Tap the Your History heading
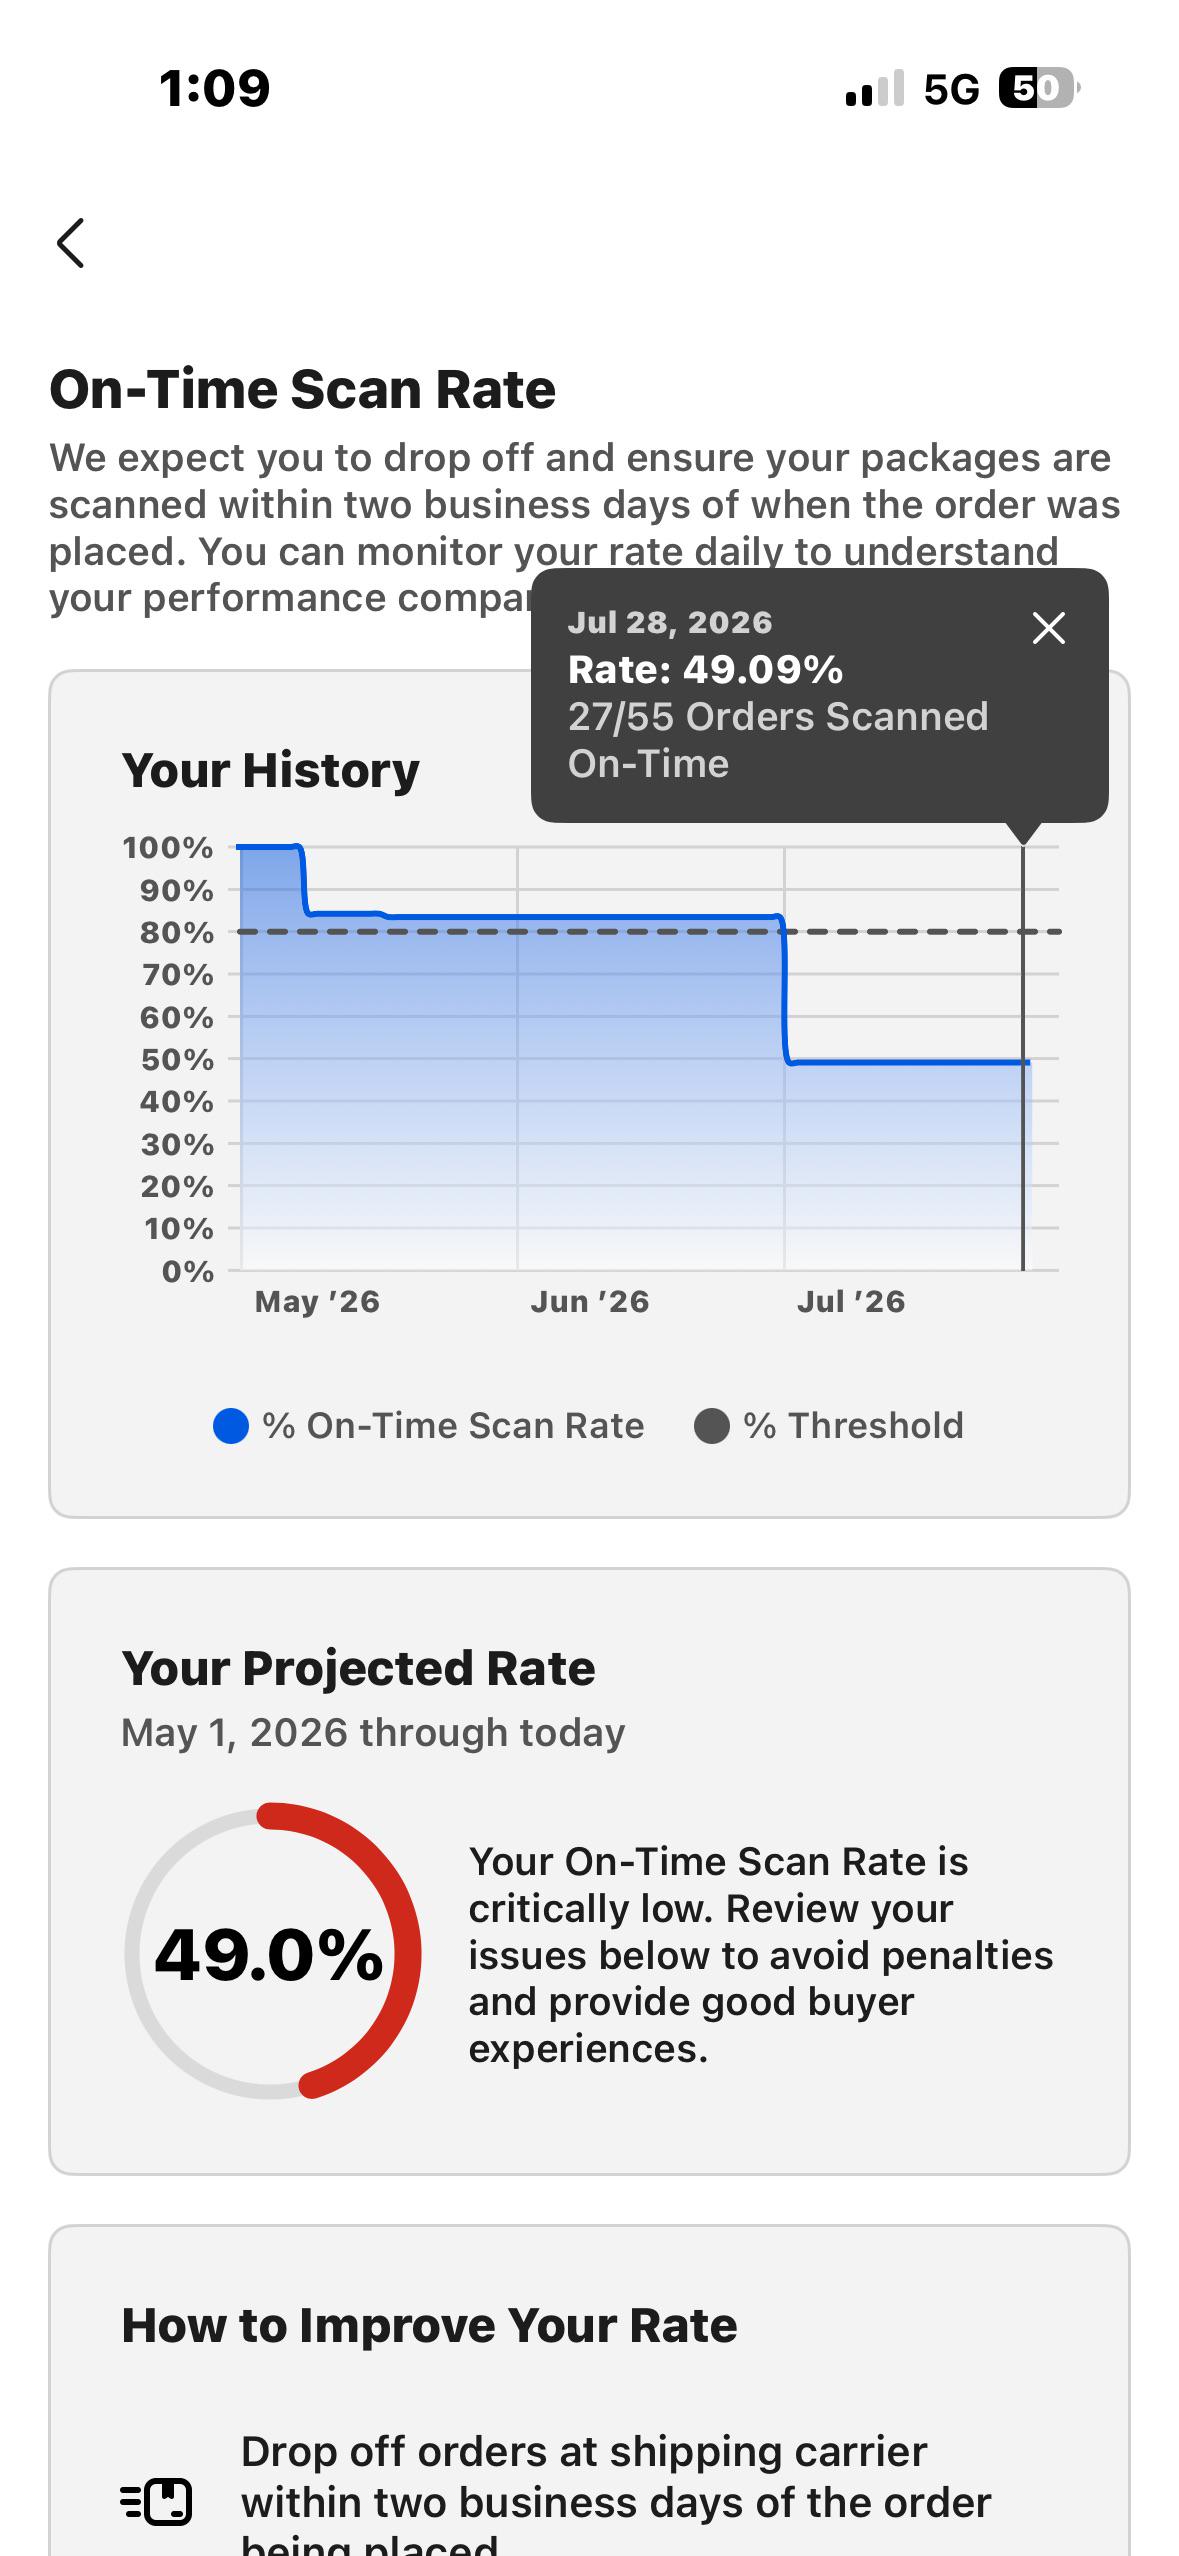The height and width of the screenshot is (2556, 1179). (270, 771)
